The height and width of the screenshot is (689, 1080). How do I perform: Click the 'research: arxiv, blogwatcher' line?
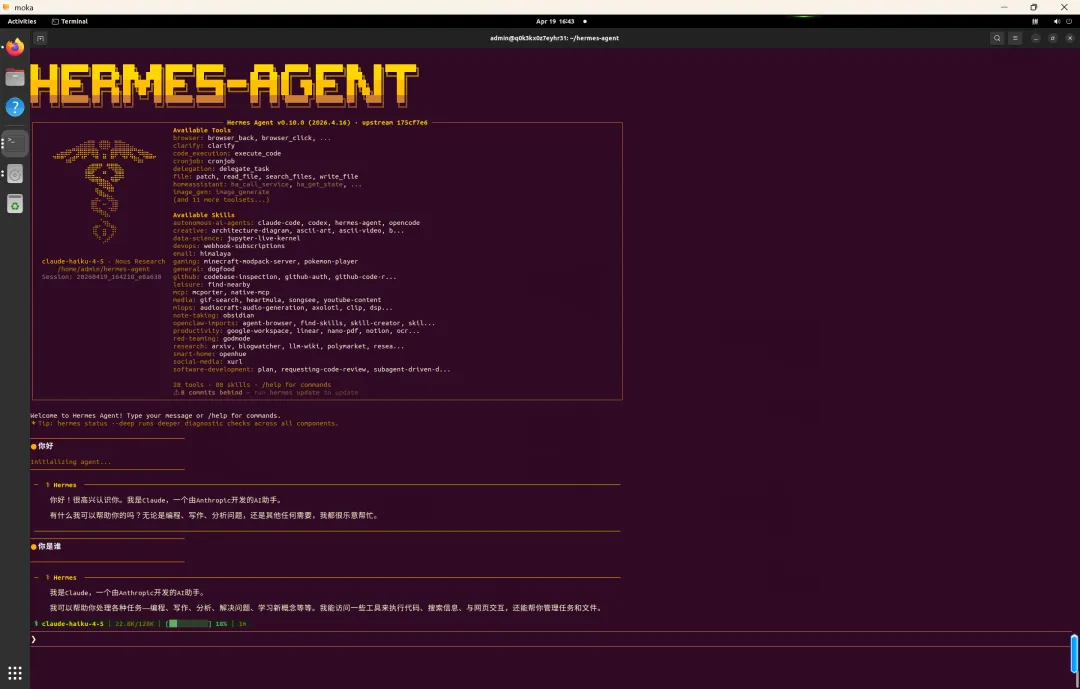289,347
